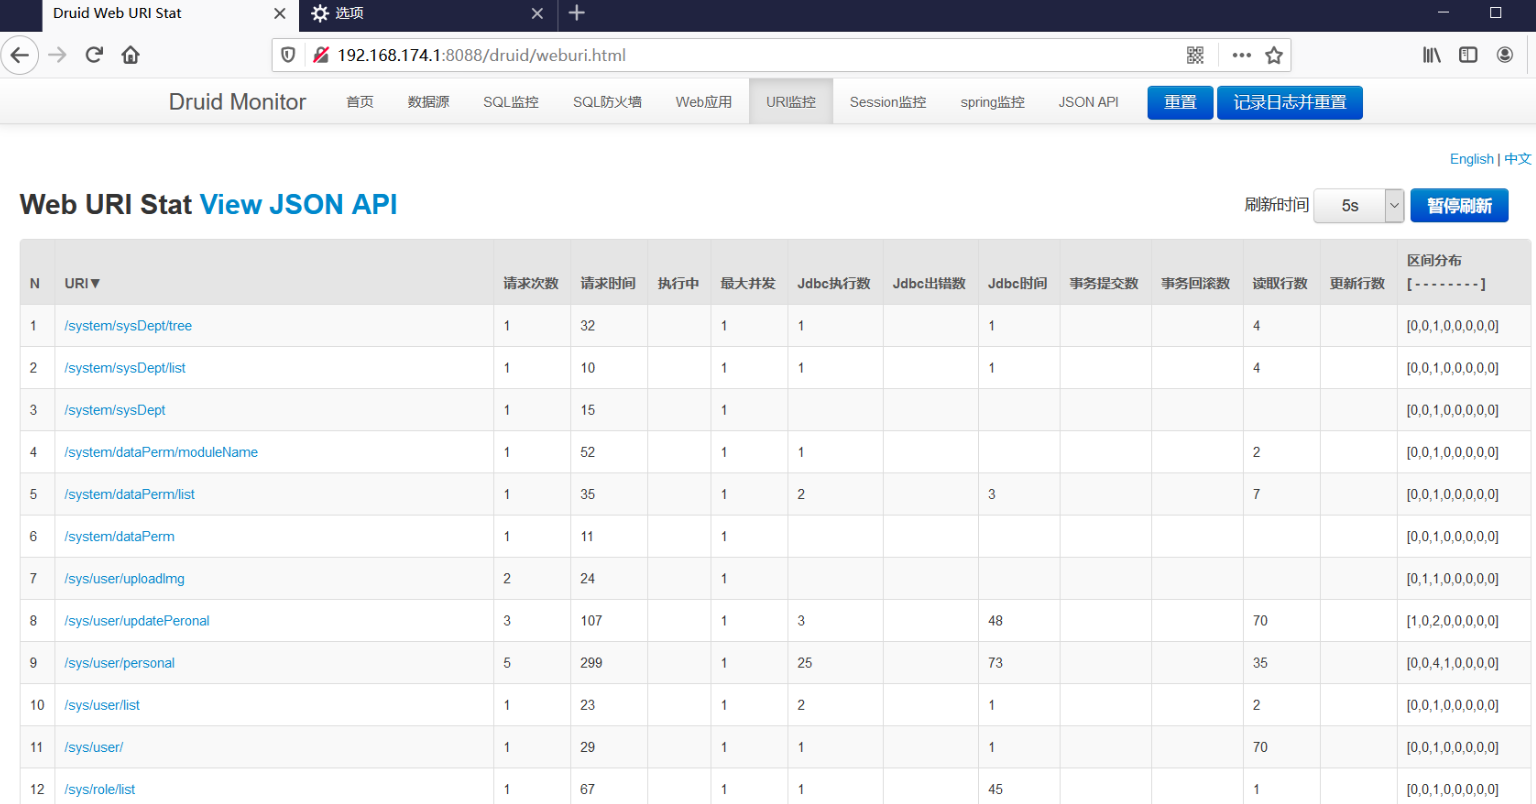
Task: Close the 选项 settings tab
Action: point(537,13)
